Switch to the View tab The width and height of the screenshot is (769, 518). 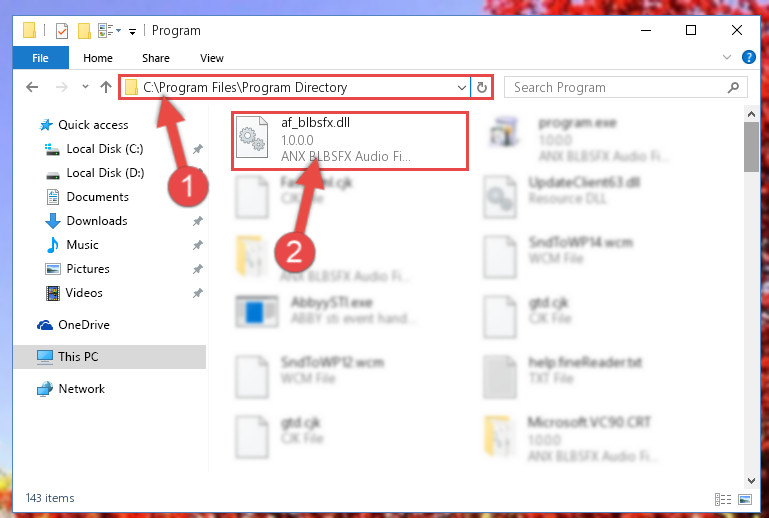211,58
